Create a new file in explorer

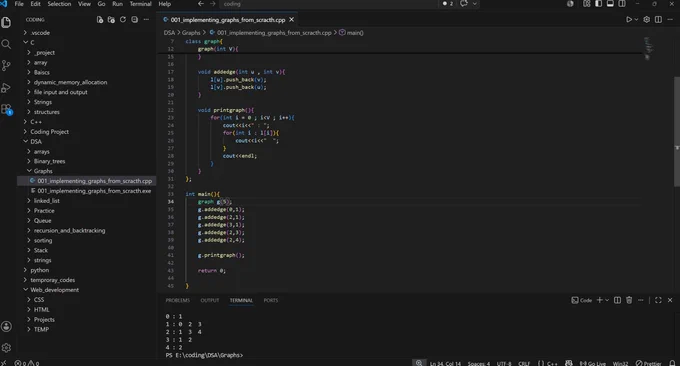coord(100,20)
